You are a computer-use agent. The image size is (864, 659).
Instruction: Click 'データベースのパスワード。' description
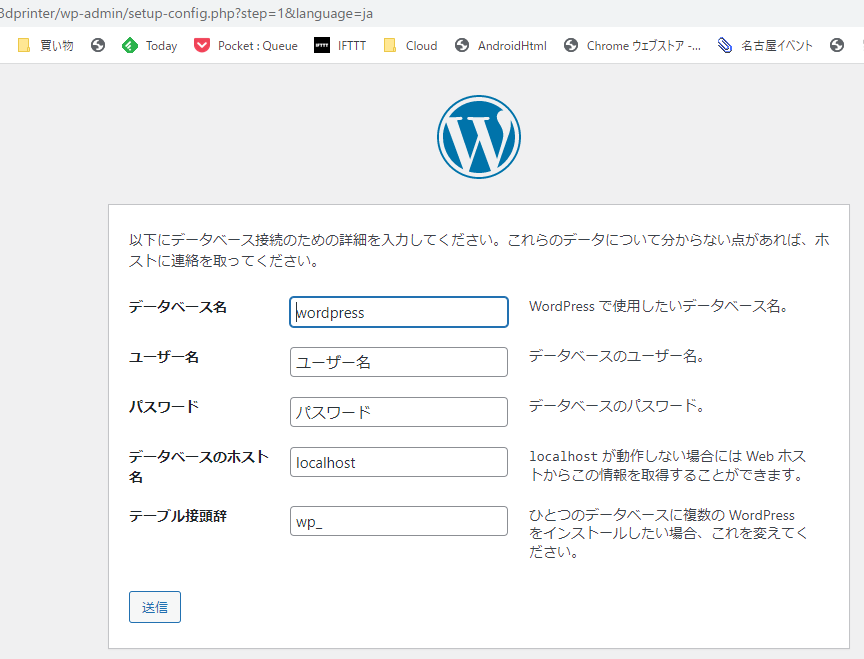point(617,406)
